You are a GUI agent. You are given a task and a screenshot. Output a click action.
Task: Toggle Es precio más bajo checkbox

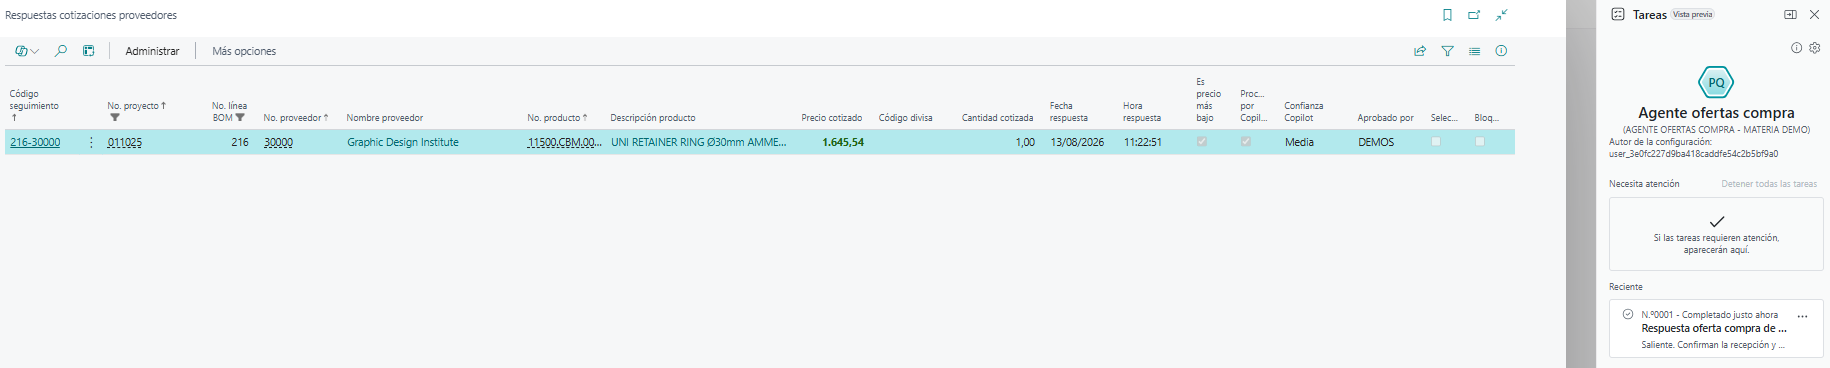point(1202,142)
